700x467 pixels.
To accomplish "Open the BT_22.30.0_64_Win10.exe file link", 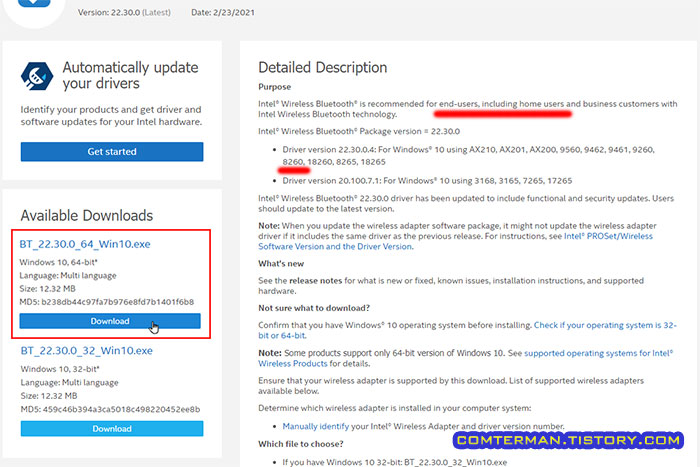I will (x=85, y=244).
